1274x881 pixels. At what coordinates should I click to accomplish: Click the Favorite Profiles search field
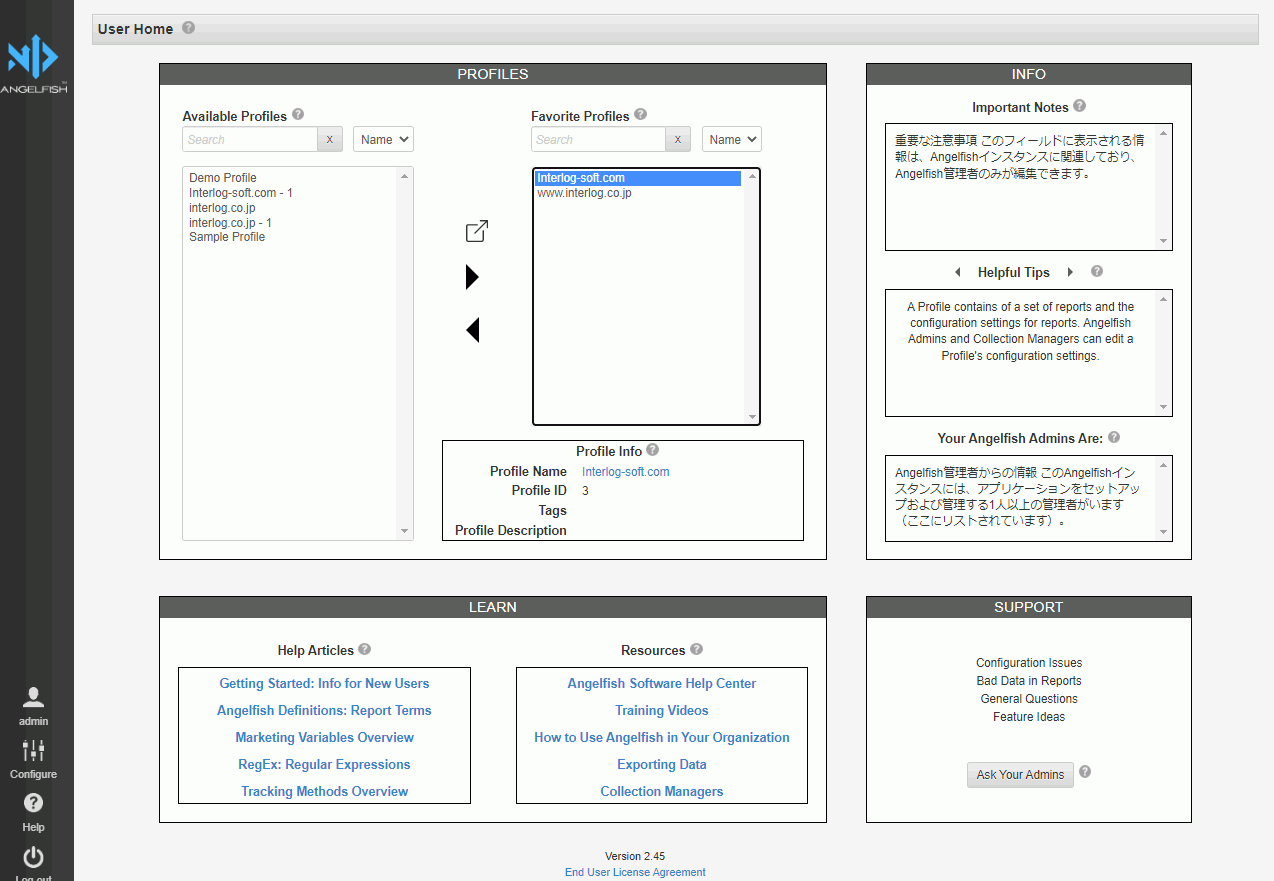tap(598, 139)
